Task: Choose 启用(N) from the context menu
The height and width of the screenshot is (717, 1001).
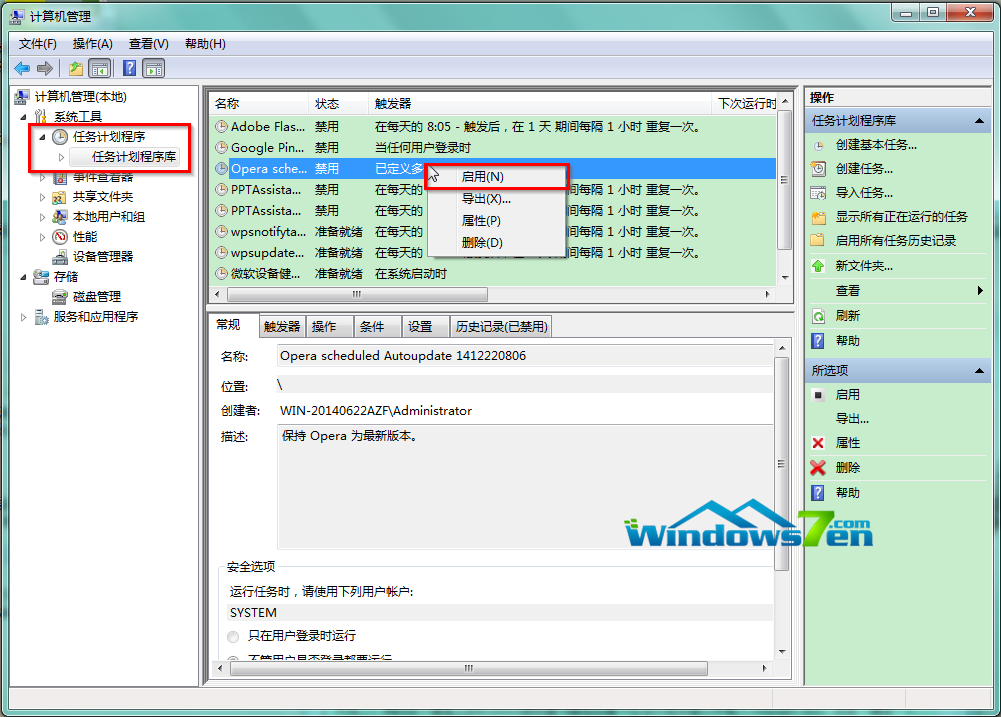Action: point(482,176)
